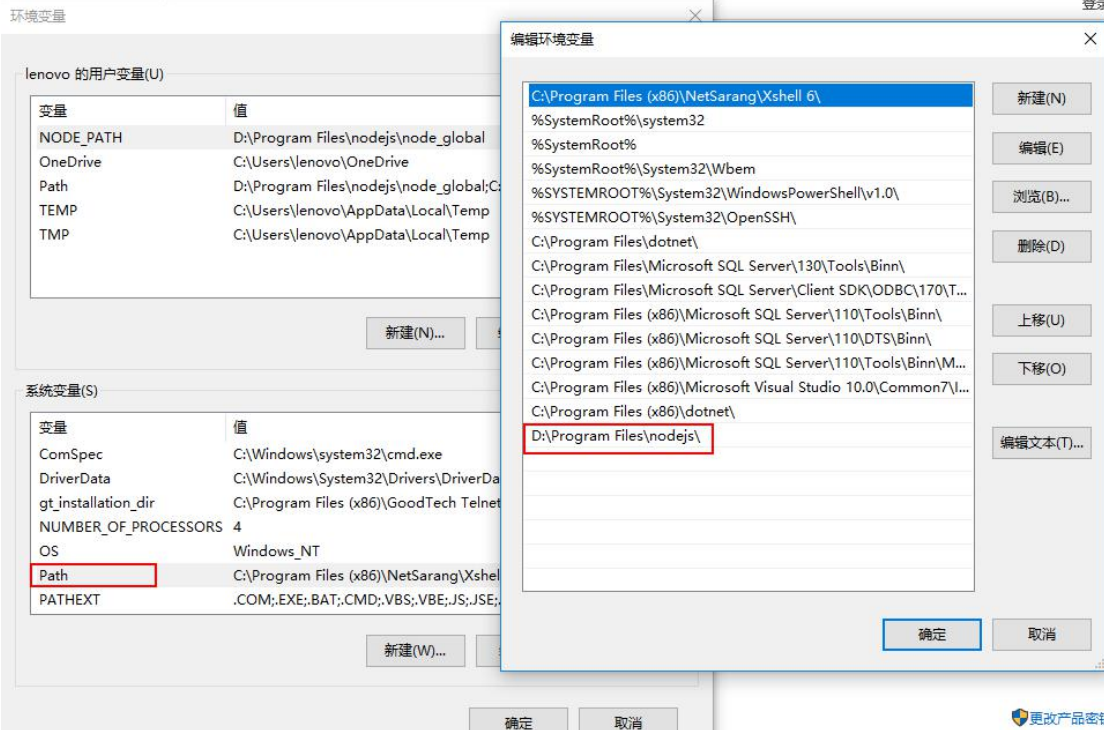Viewport: 1104px width, 730px height.
Task: Click 编辑文本(T)... button
Action: pos(1041,443)
